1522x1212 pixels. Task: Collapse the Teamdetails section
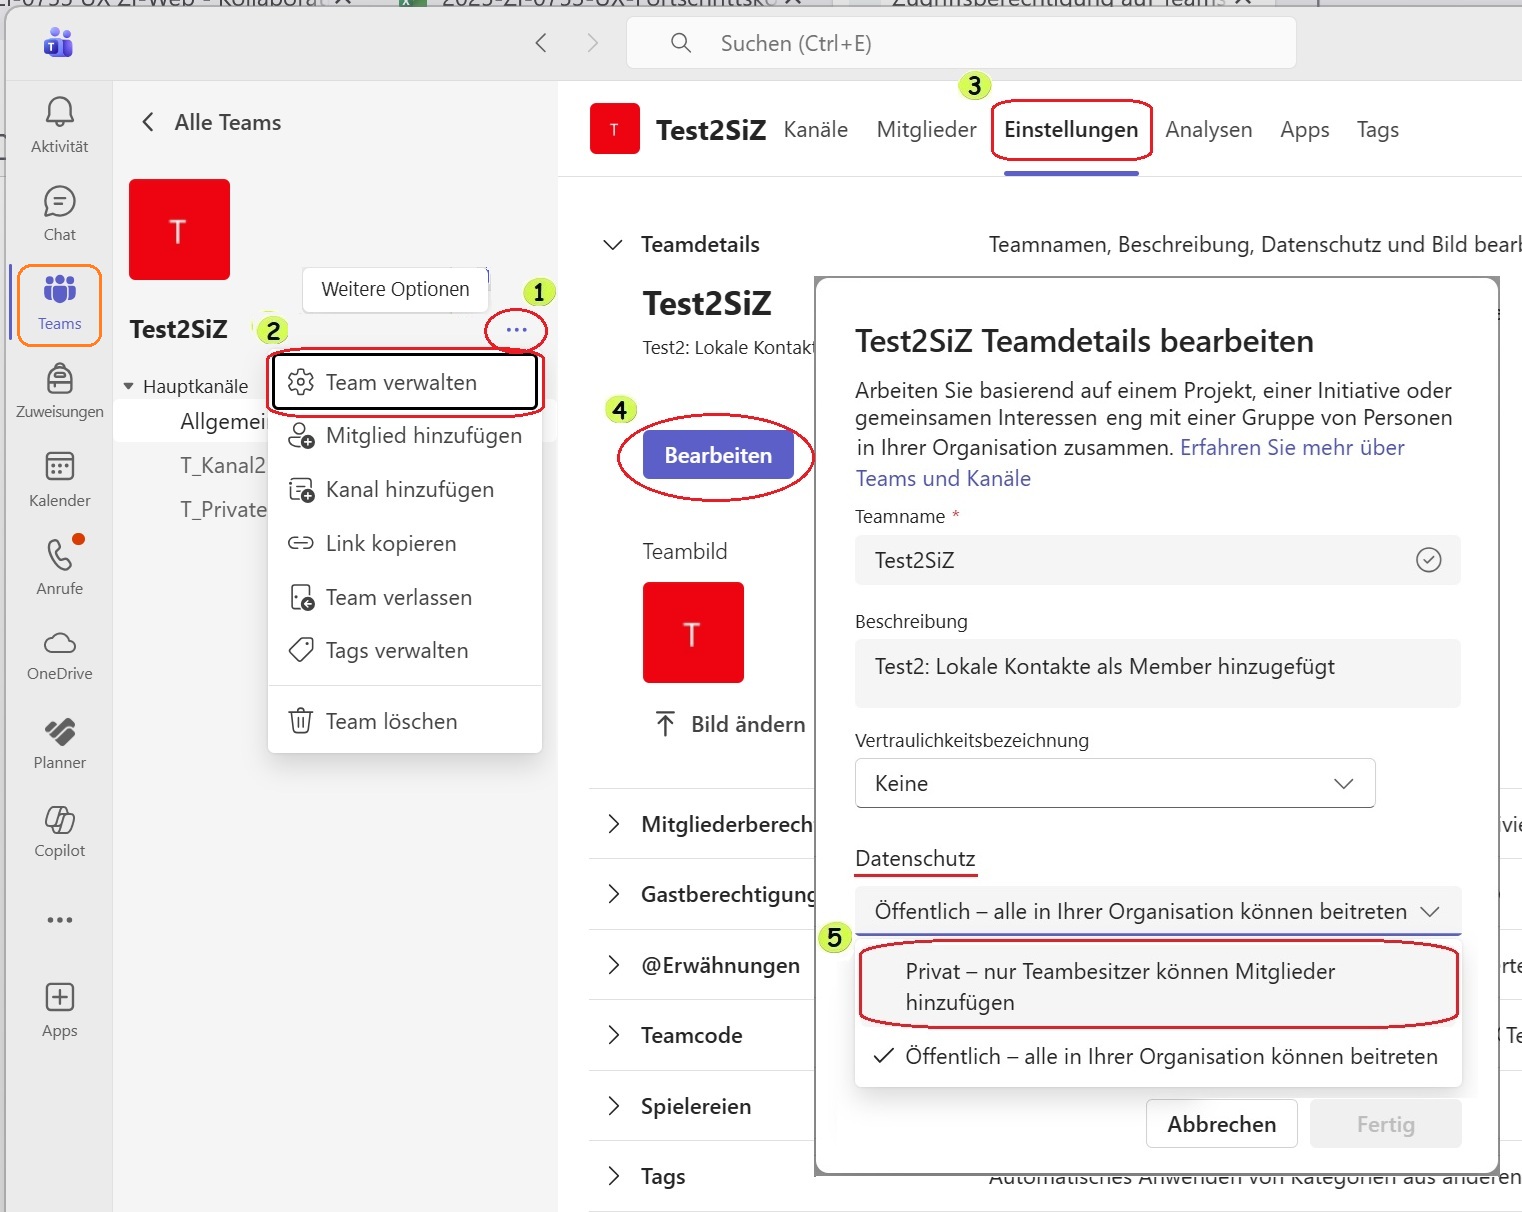[613, 245]
